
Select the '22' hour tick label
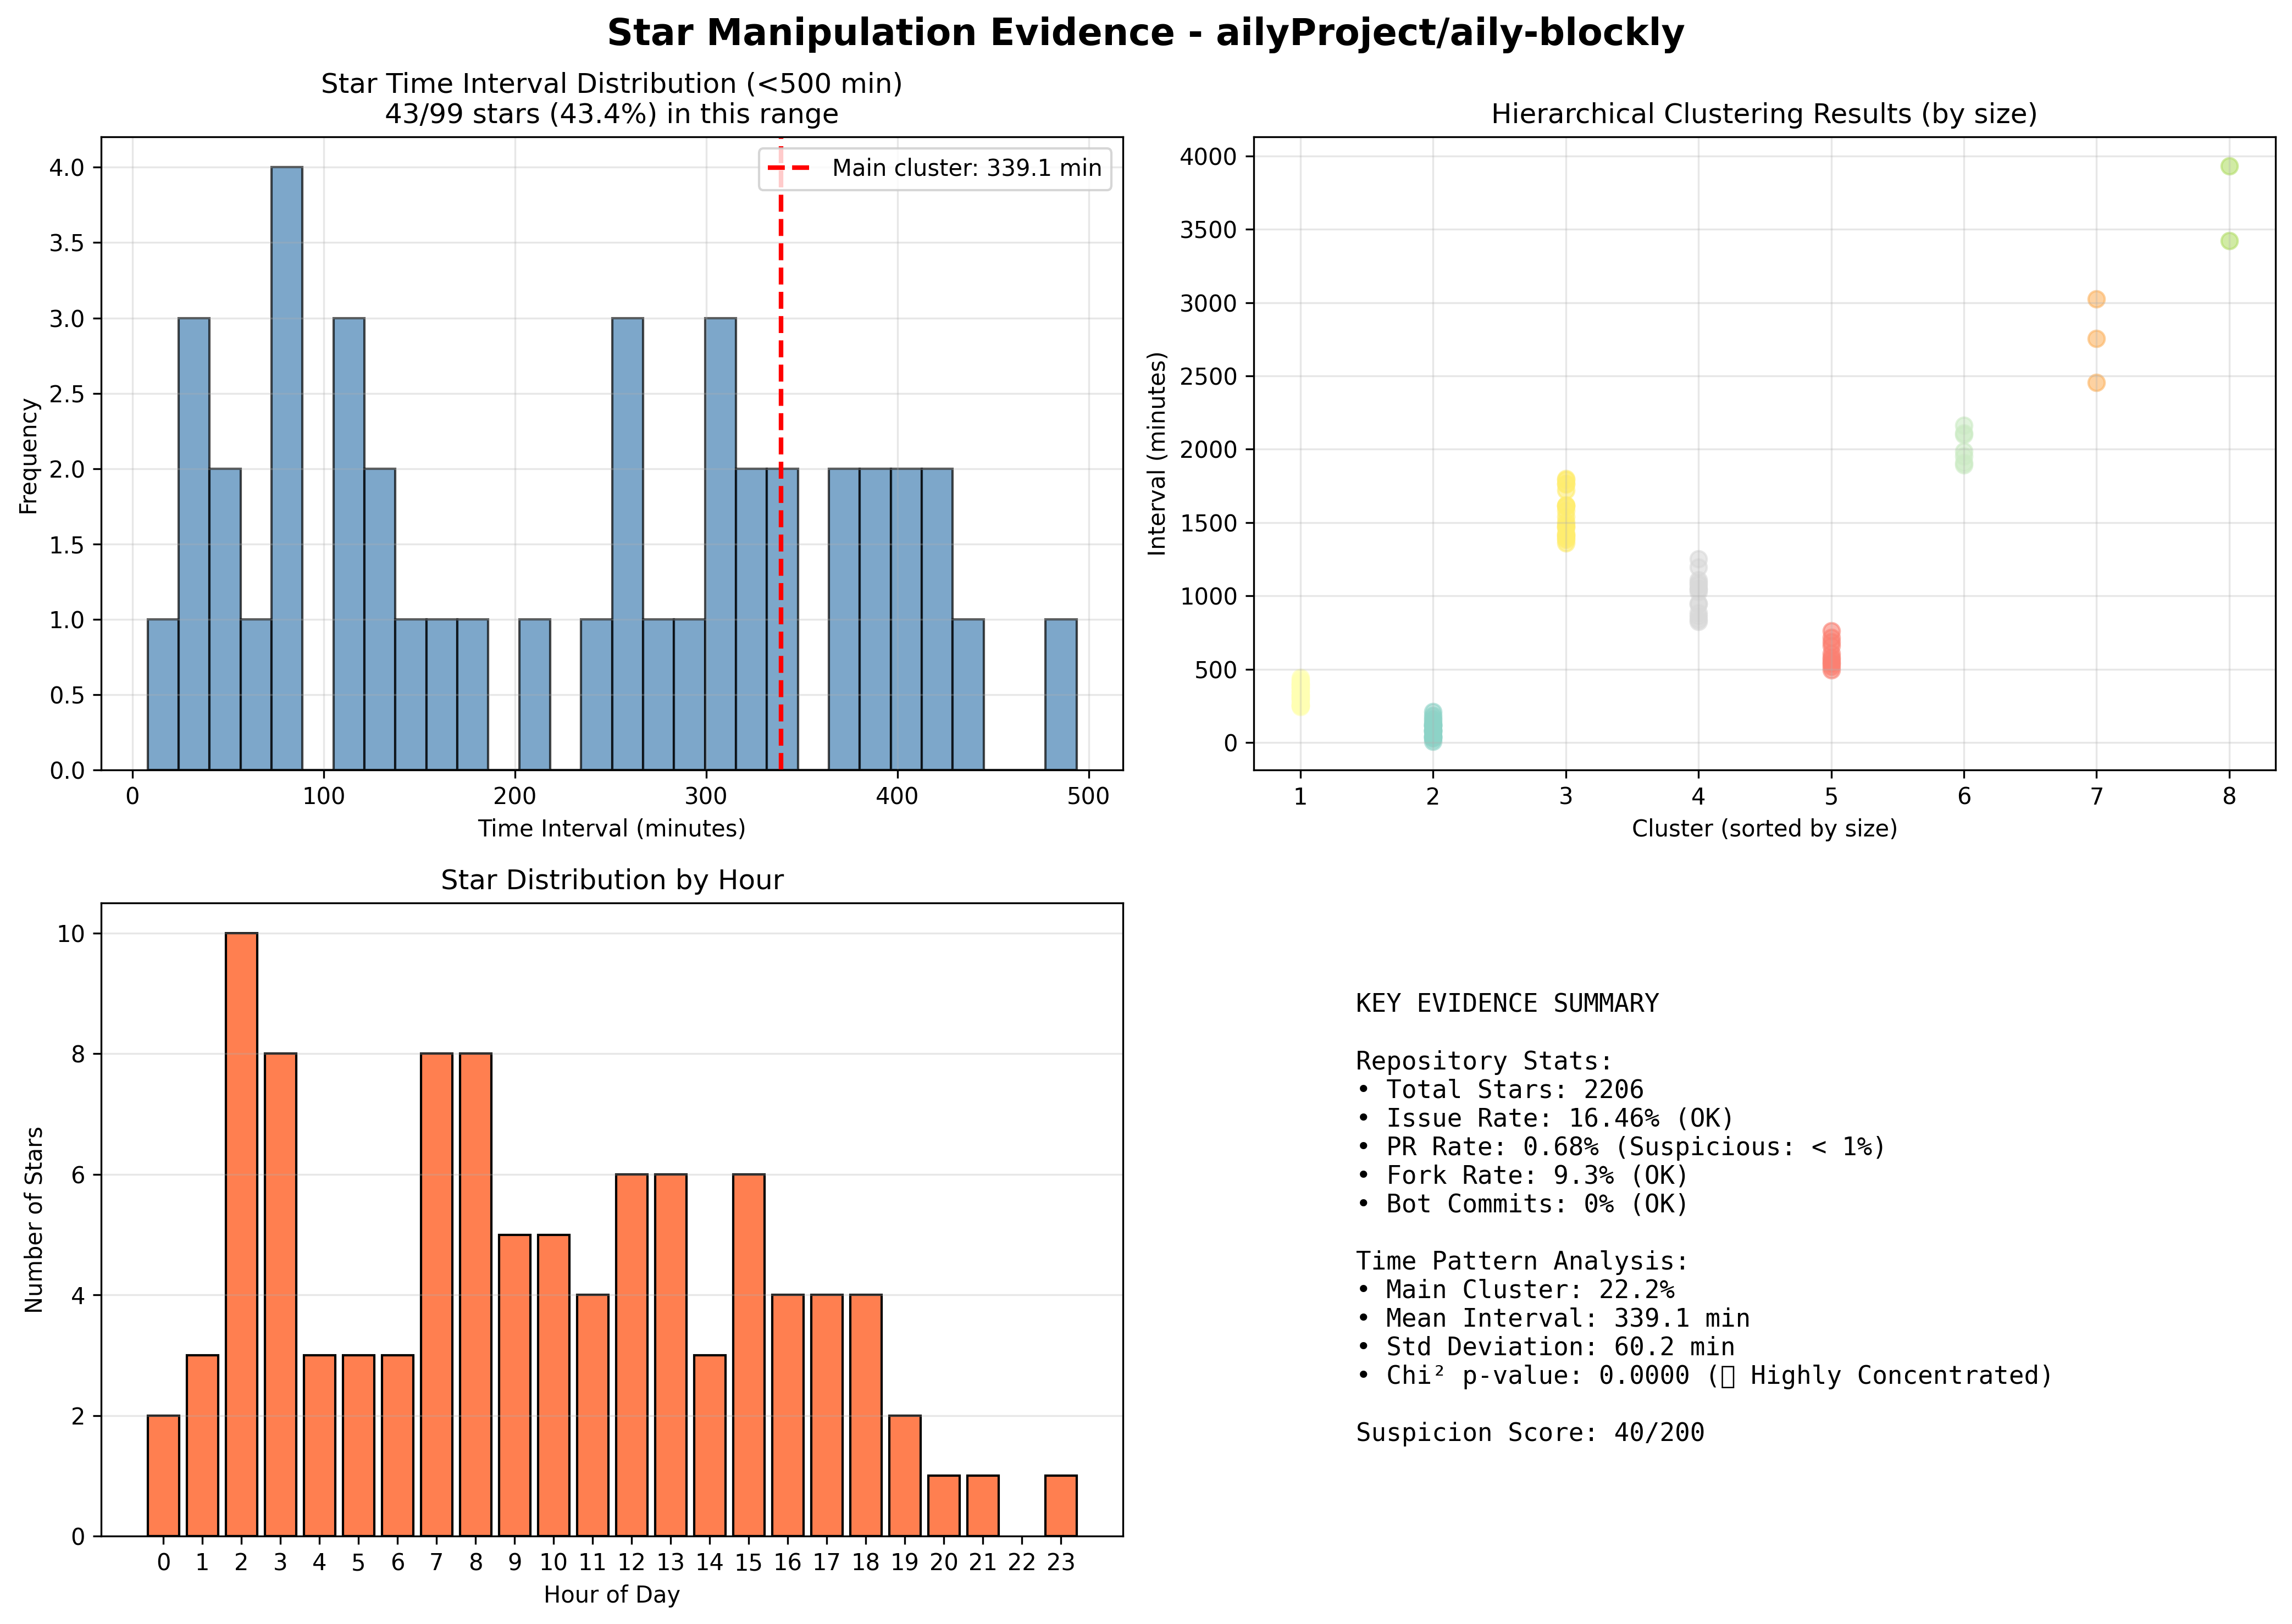pyautogui.click(x=1021, y=1562)
